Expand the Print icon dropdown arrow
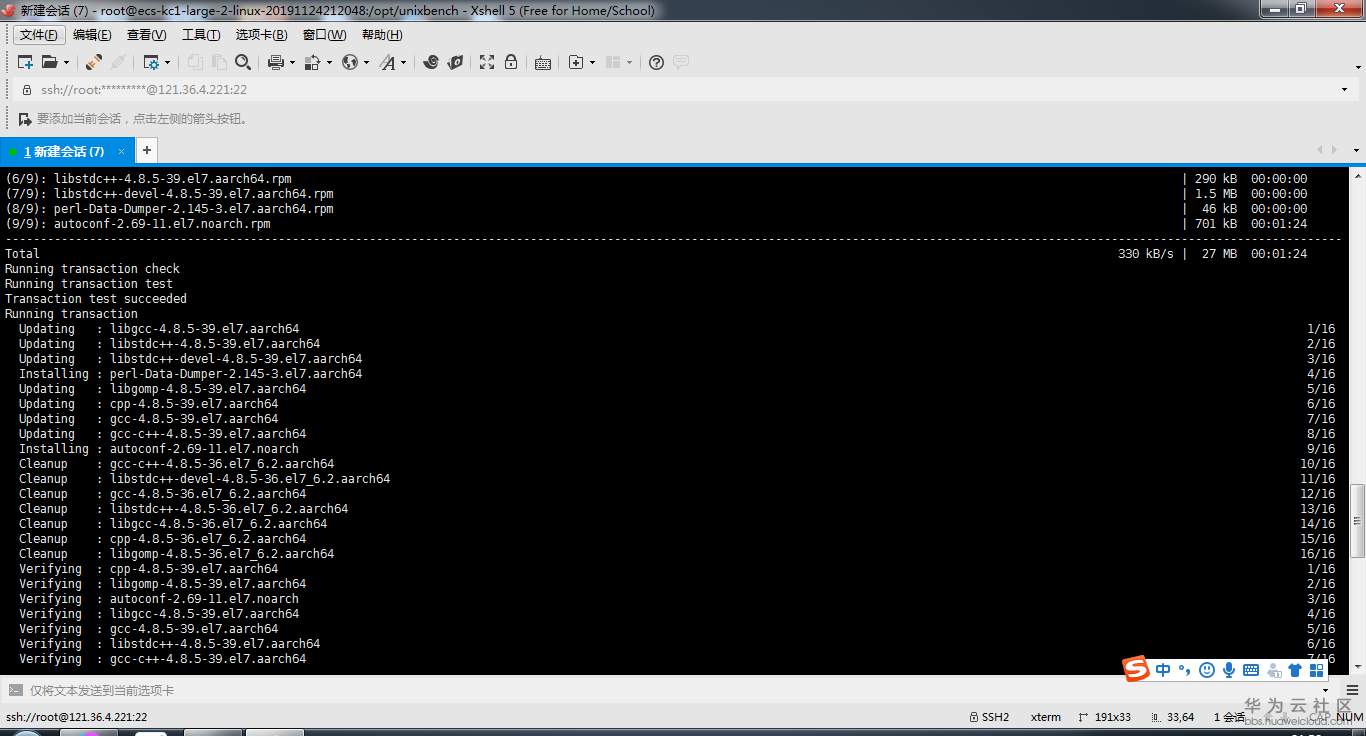This screenshot has height=736, width=1366. click(x=292, y=62)
